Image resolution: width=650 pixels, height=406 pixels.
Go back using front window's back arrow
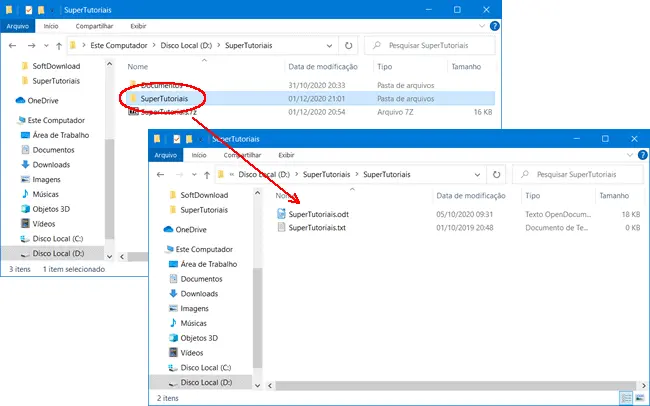click(x=162, y=173)
